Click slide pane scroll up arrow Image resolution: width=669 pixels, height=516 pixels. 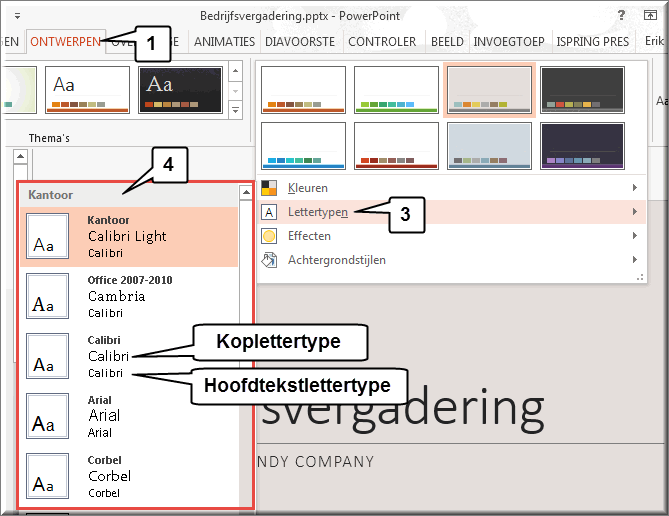20,156
